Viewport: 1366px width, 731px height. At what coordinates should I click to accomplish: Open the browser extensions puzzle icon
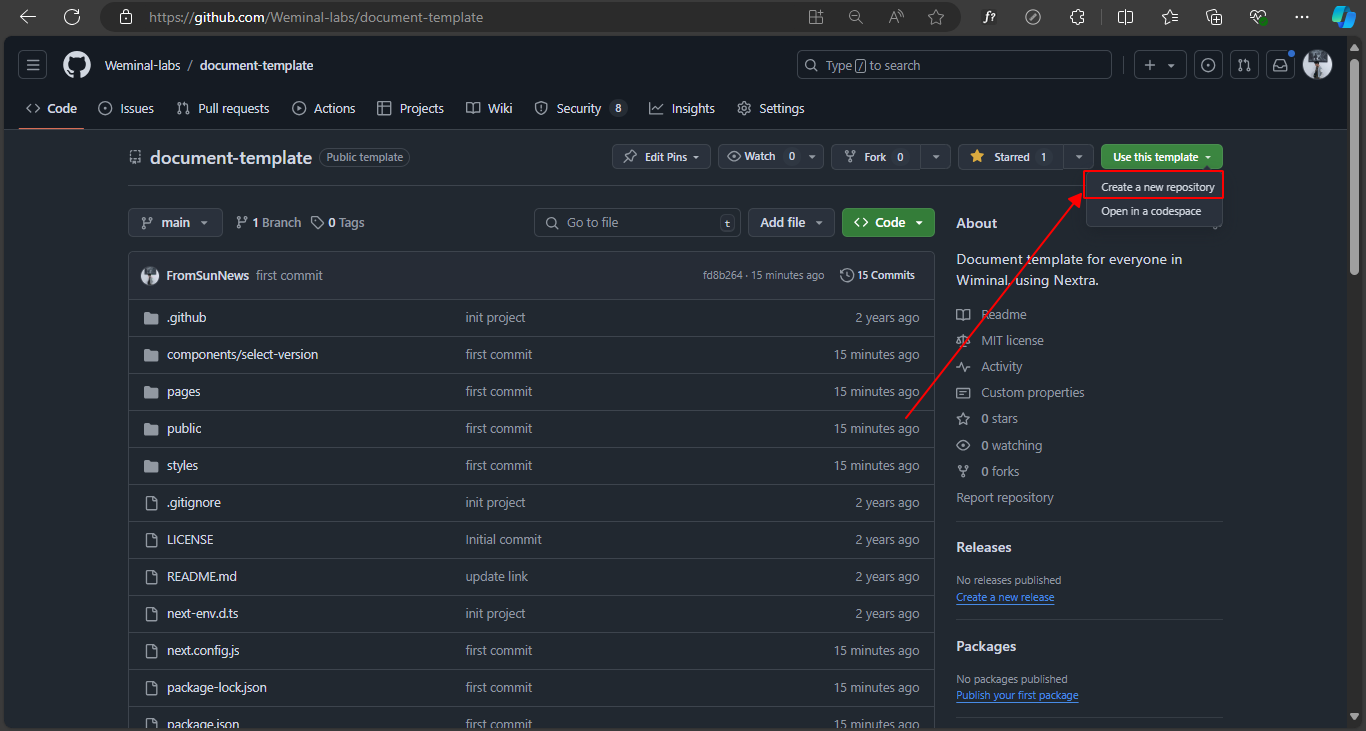coord(1077,17)
